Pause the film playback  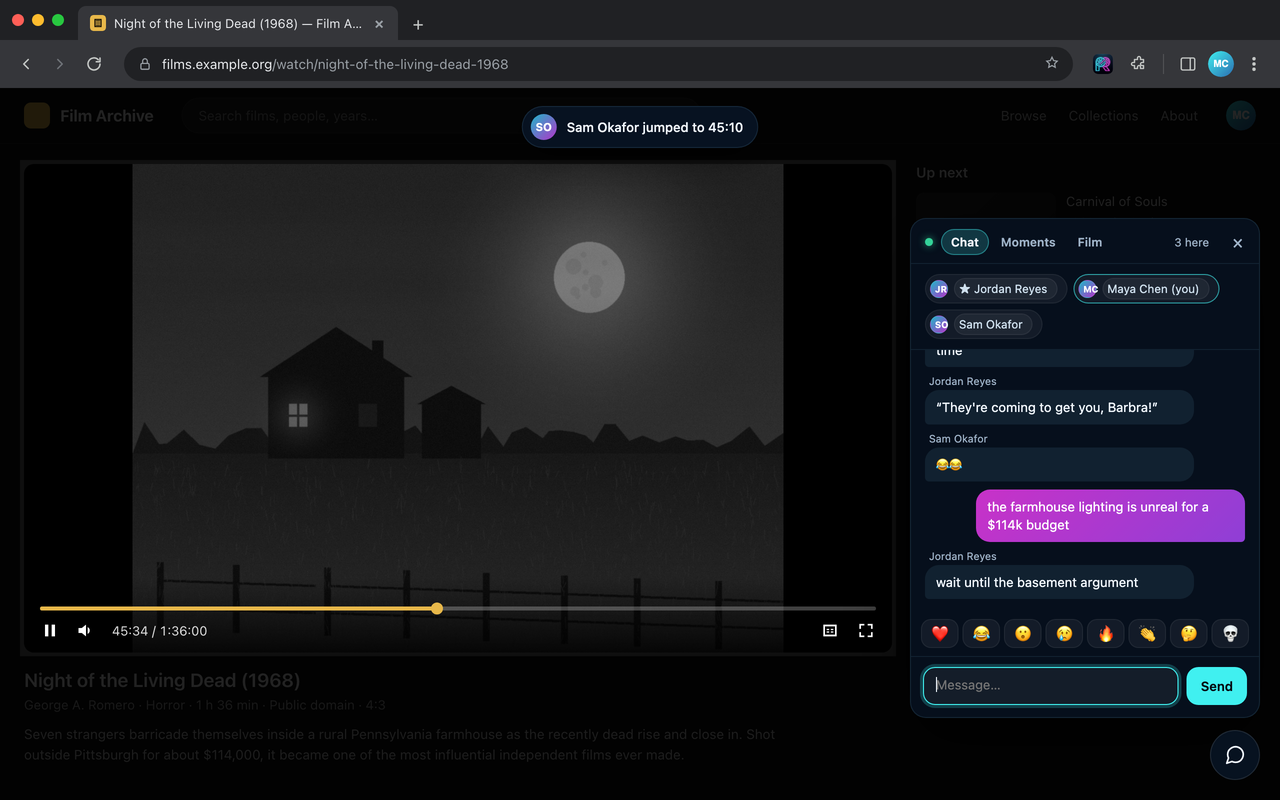[50, 631]
